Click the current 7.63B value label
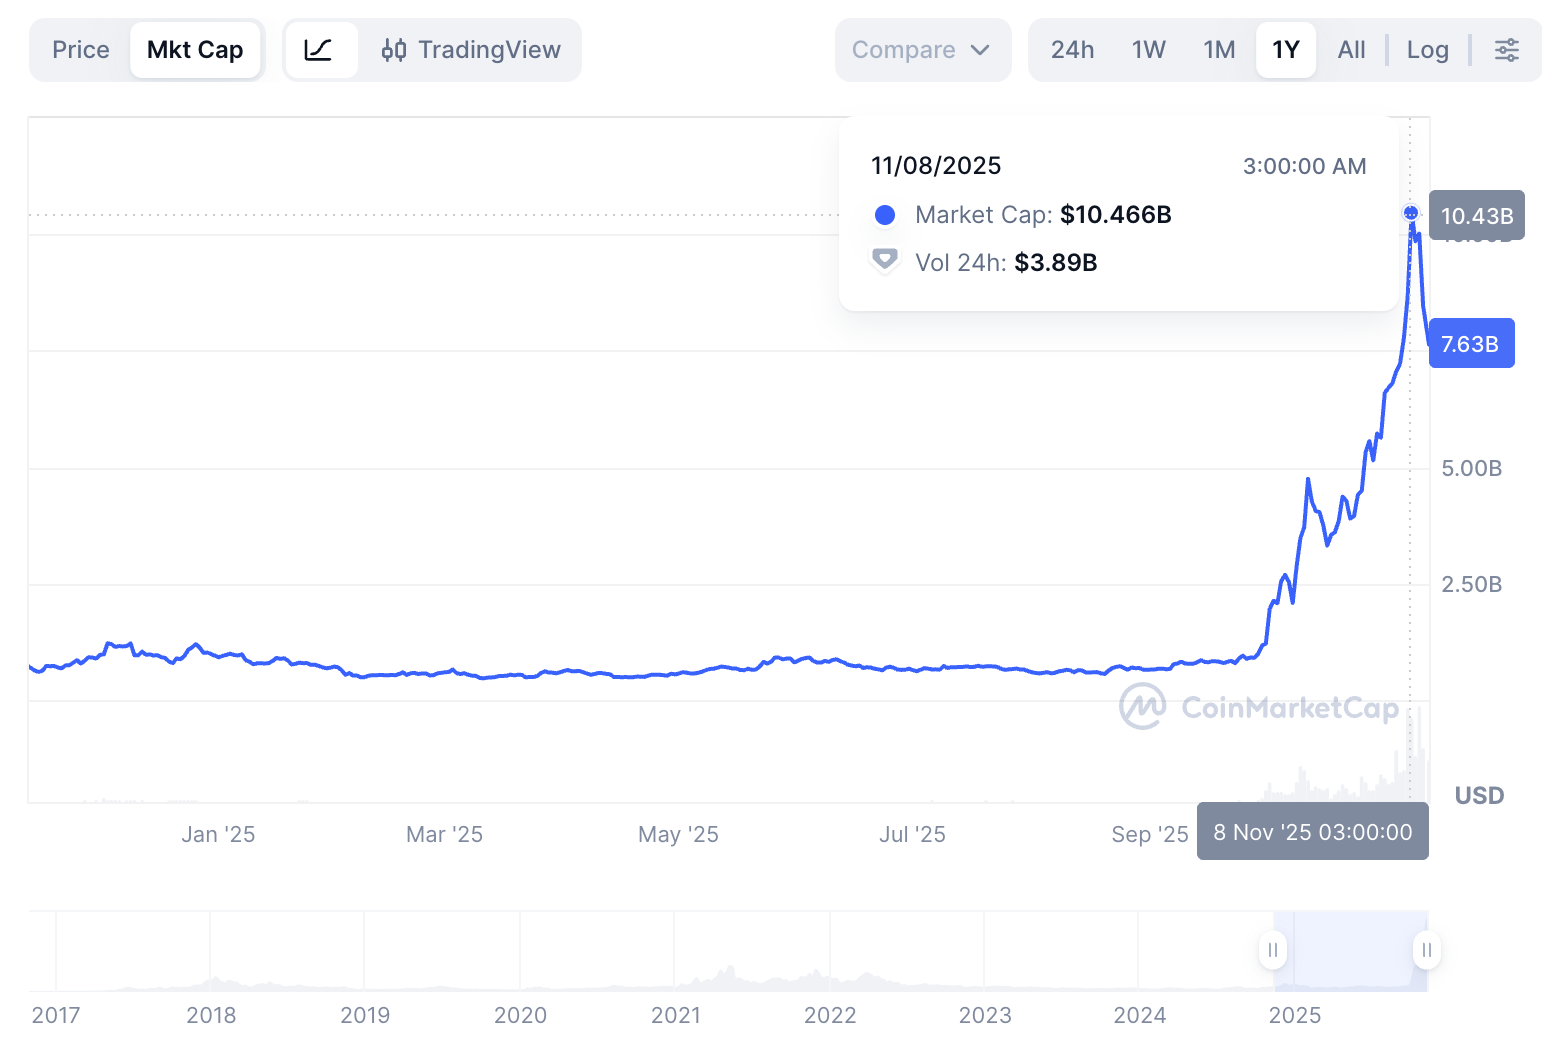Viewport: 1542px width, 1042px height. pyautogui.click(x=1471, y=343)
